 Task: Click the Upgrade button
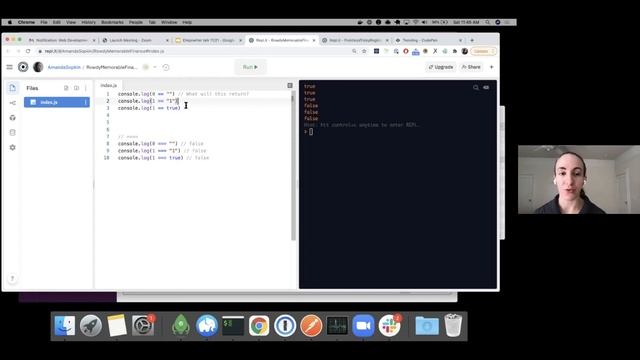tap(441, 67)
